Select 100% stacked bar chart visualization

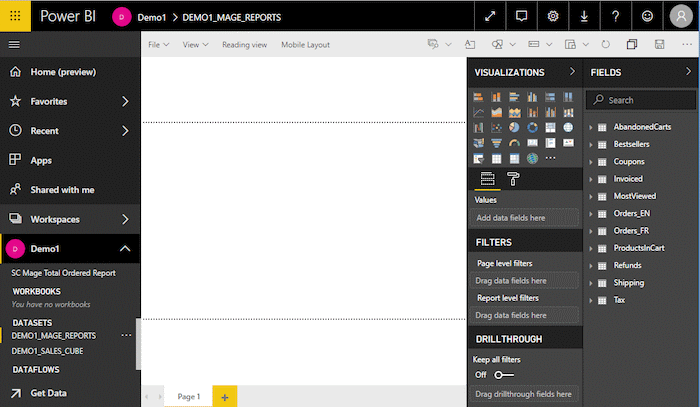pyautogui.click(x=550, y=97)
